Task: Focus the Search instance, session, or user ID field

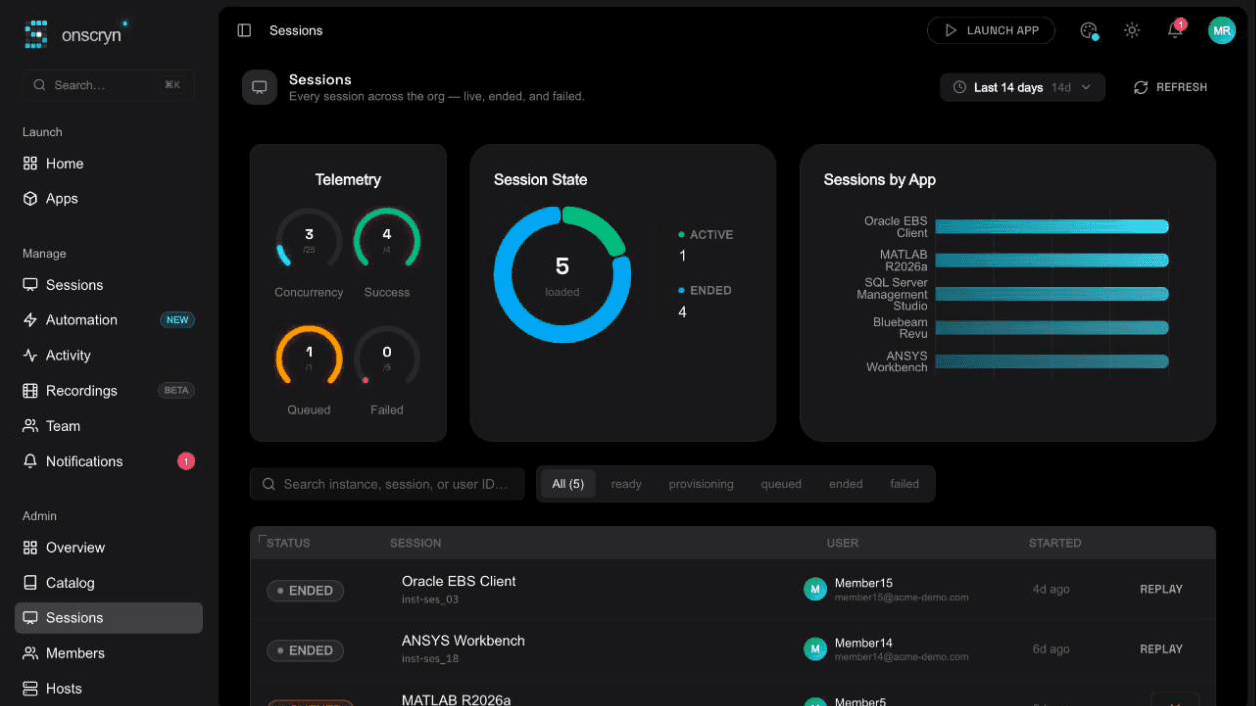Action: (387, 484)
